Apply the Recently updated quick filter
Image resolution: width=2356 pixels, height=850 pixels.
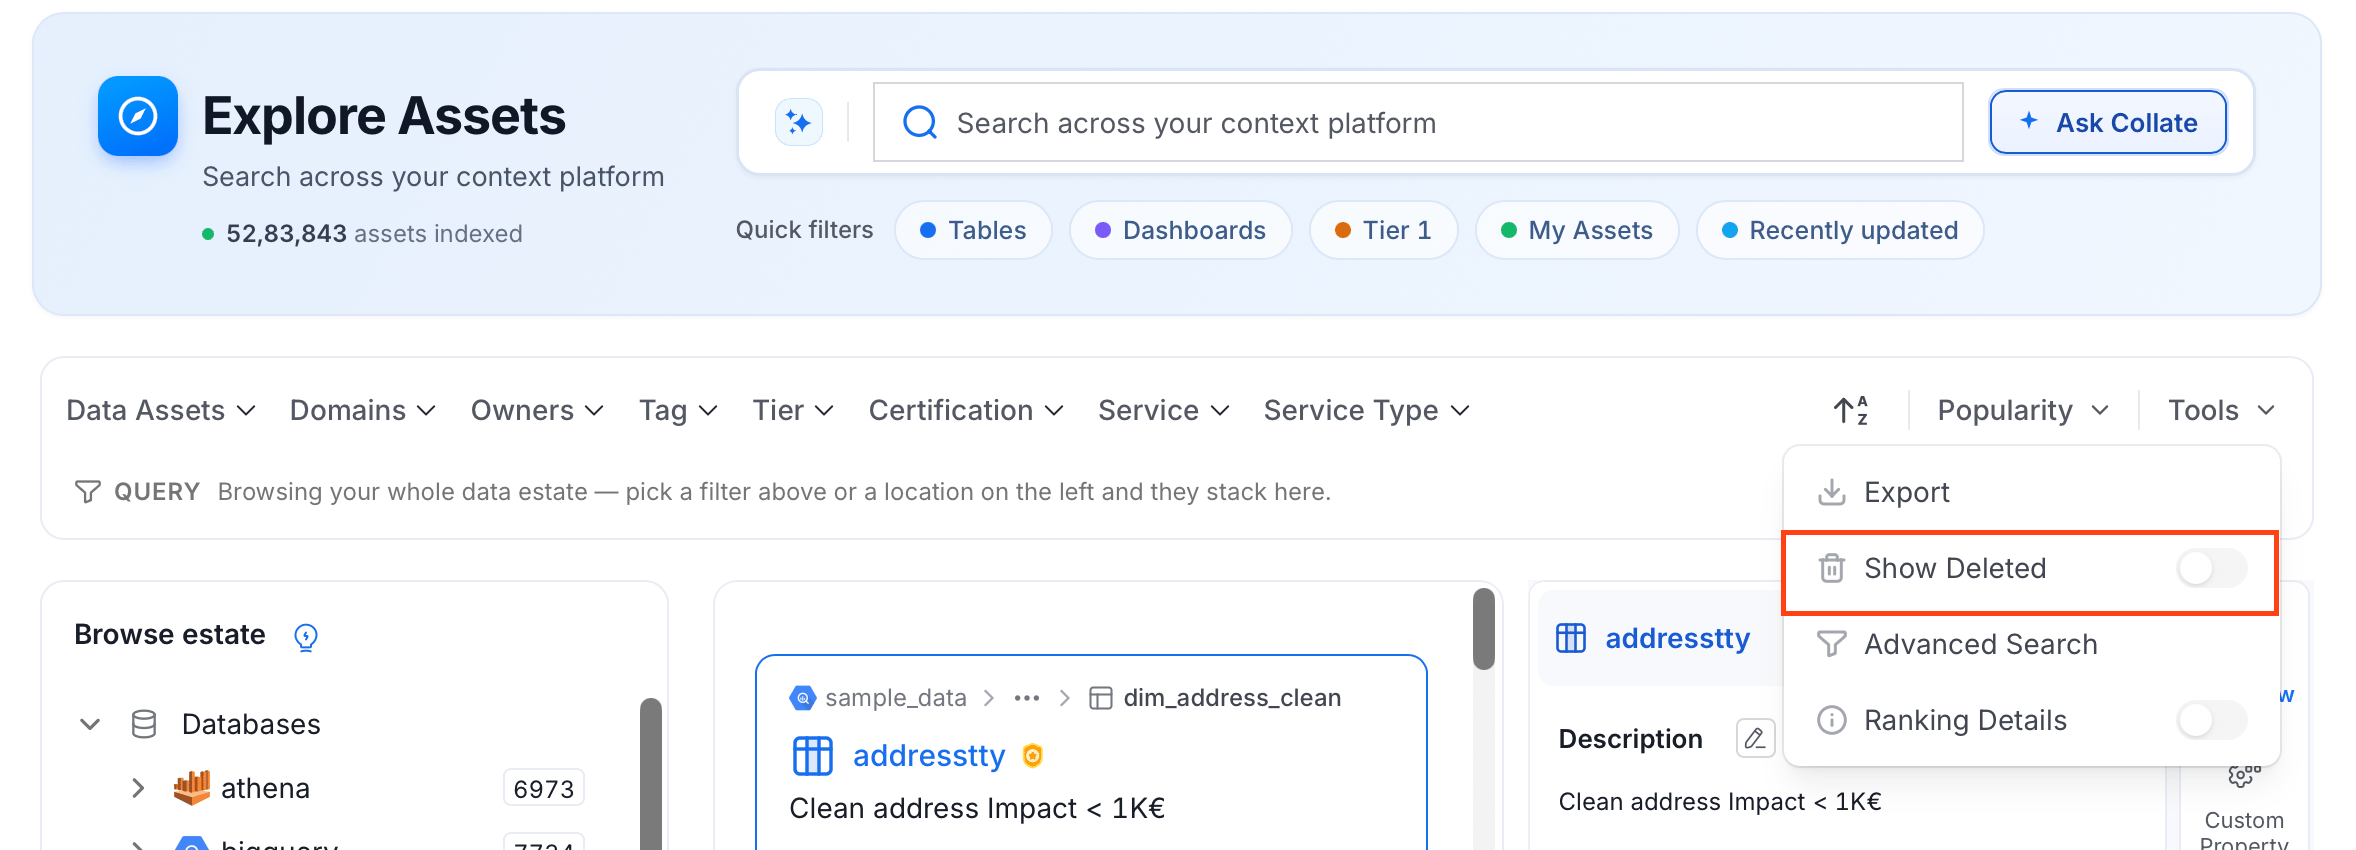[1840, 230]
